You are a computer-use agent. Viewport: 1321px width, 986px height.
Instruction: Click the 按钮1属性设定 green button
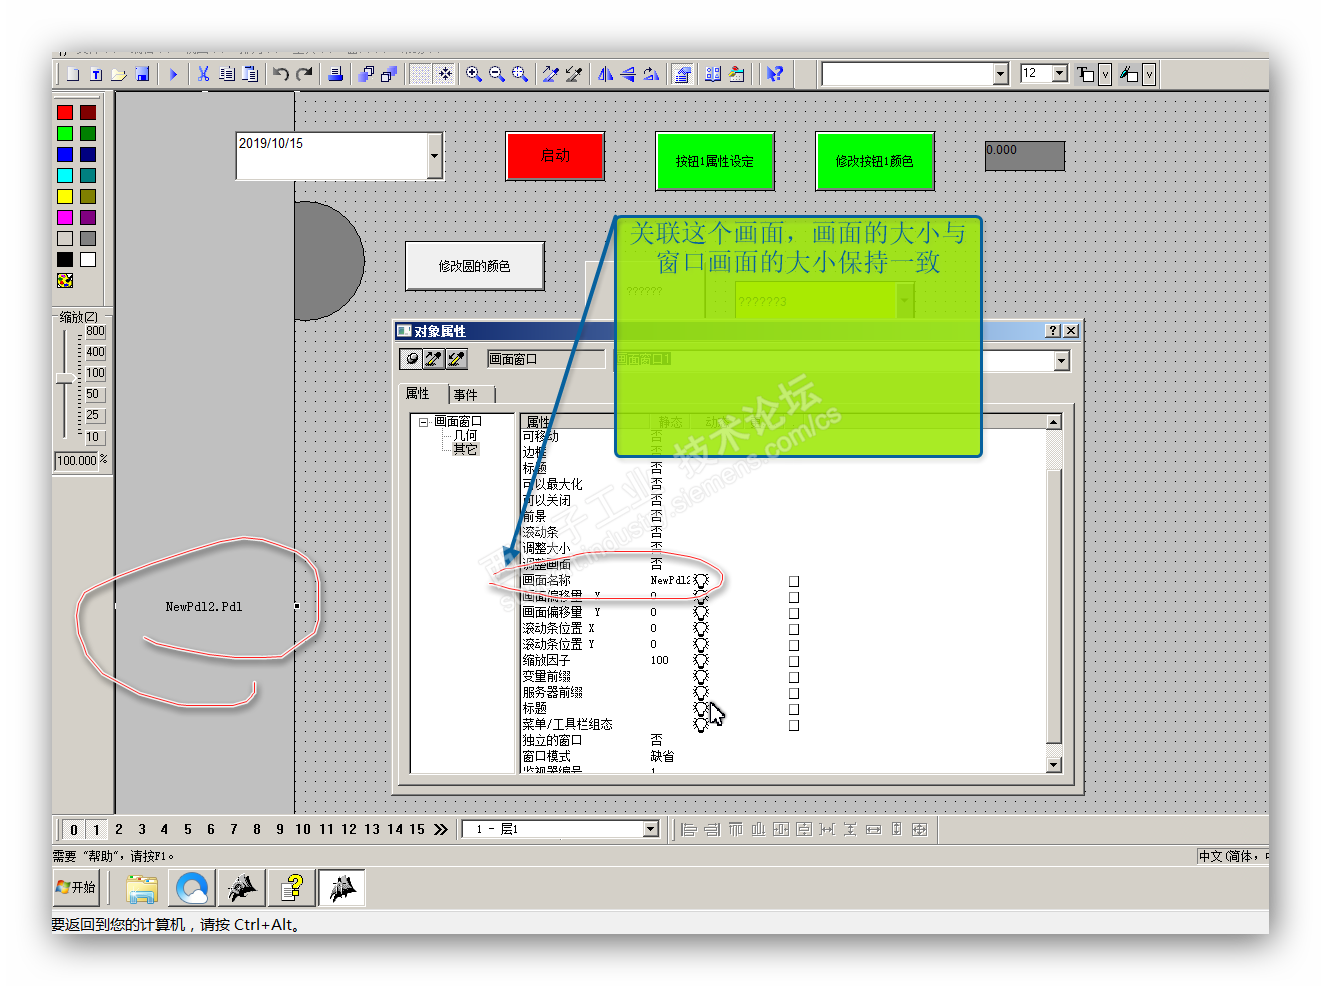(715, 160)
